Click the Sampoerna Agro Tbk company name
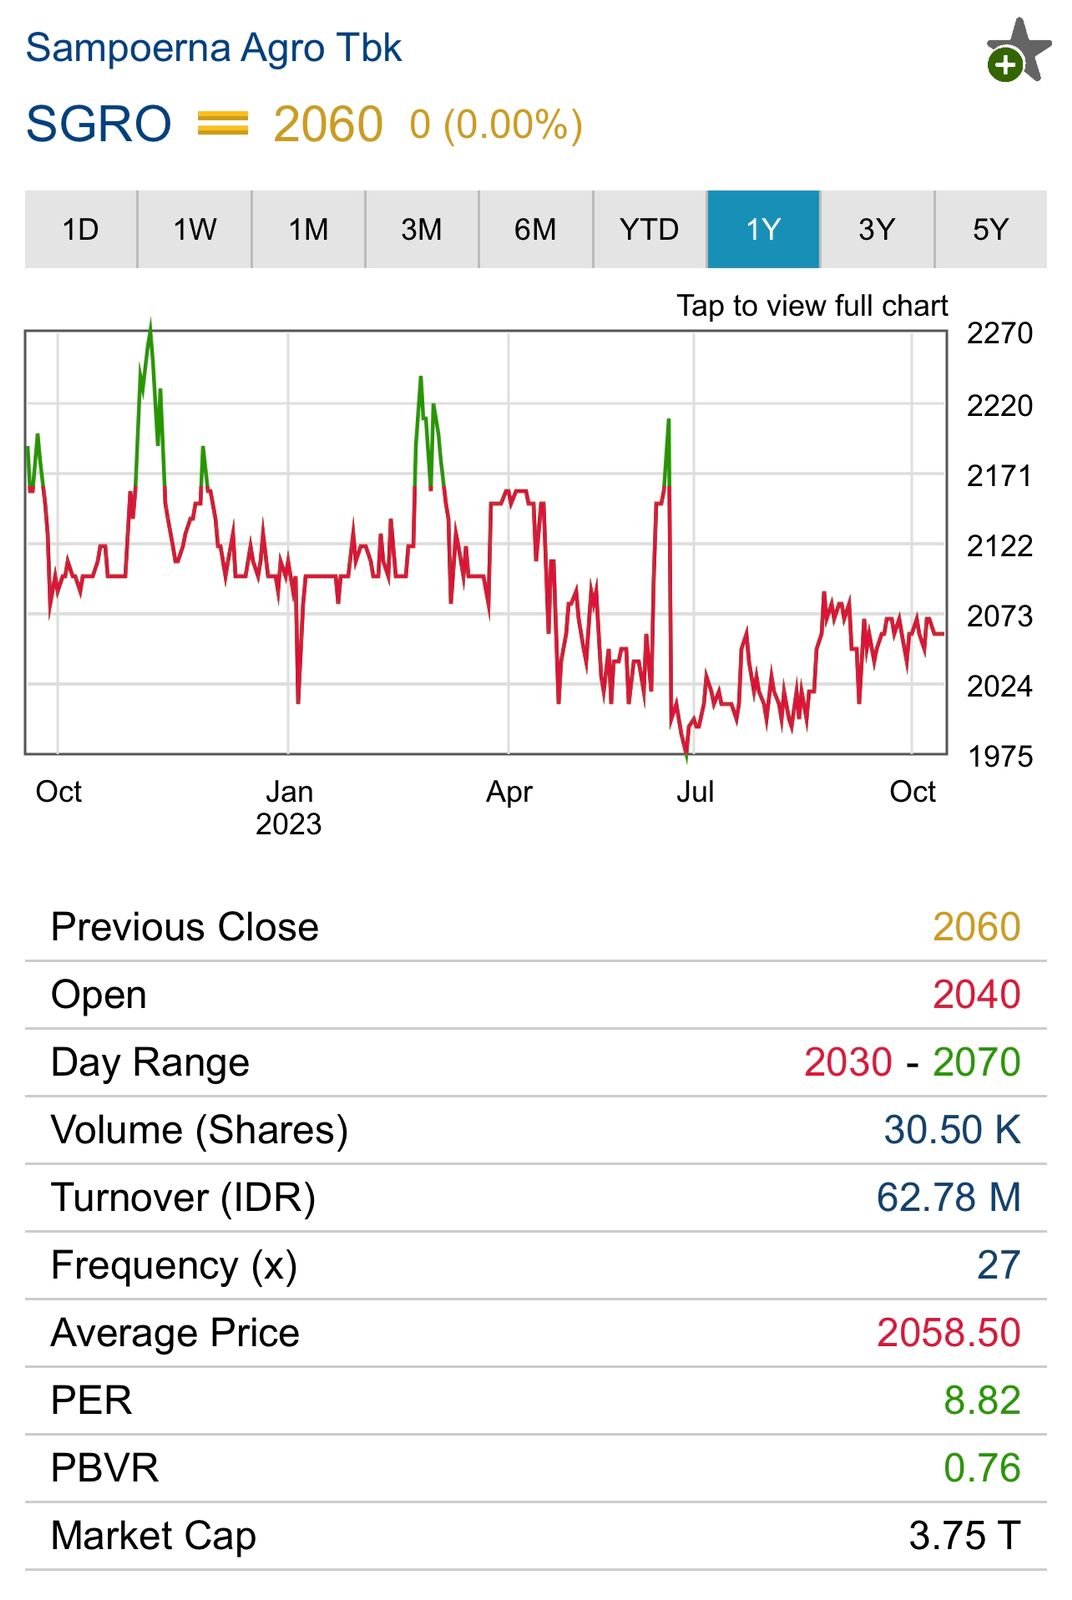 (x=213, y=48)
